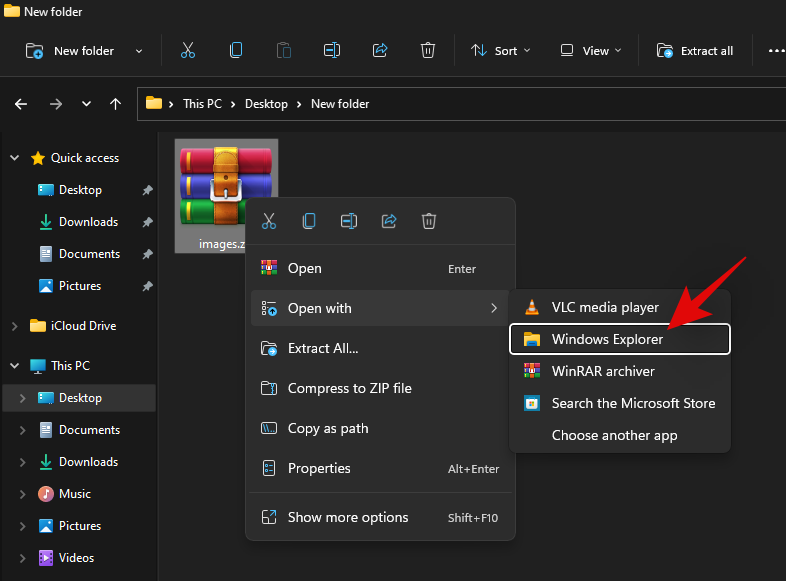Expand the iCloud Drive tree node
This screenshot has width=786, height=581.
point(14,326)
